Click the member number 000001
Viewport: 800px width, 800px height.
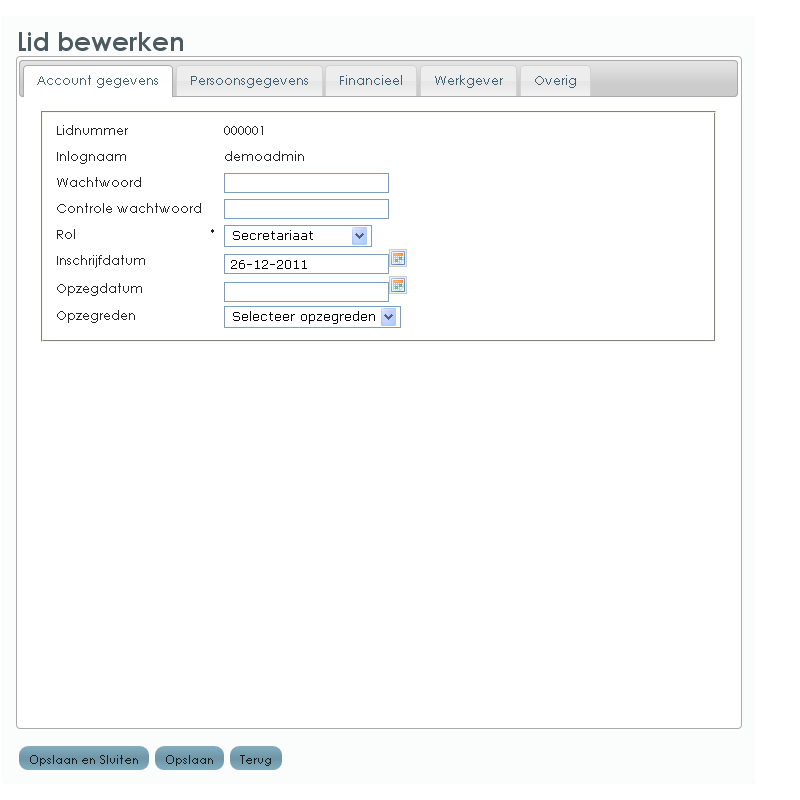[244, 131]
